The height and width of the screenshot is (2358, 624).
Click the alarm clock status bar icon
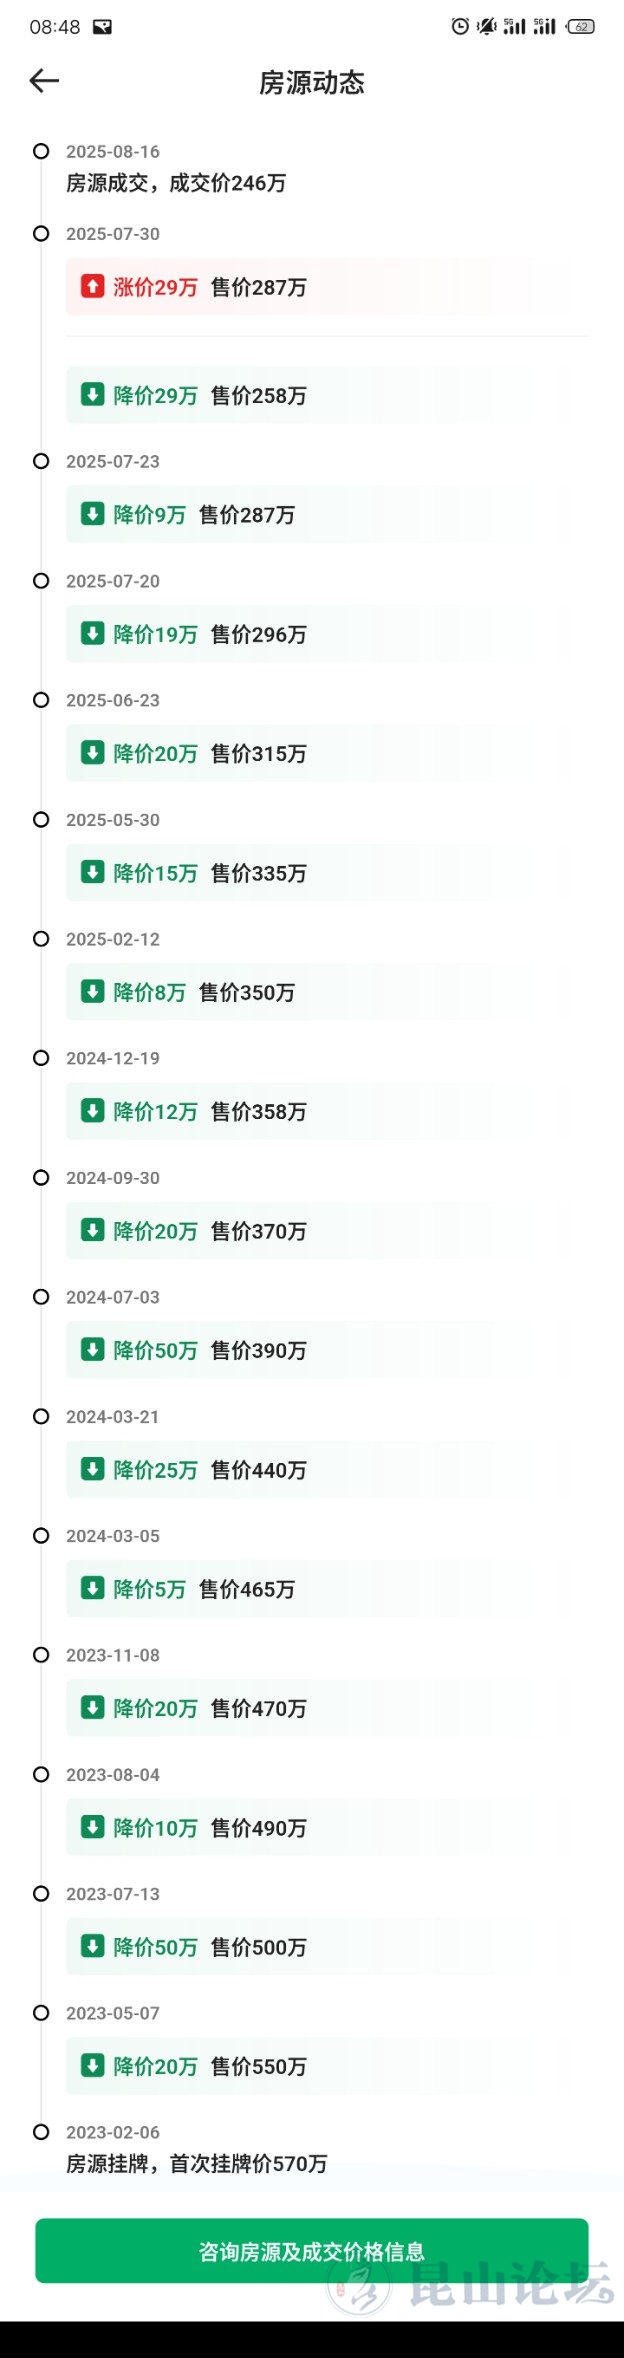459,27
